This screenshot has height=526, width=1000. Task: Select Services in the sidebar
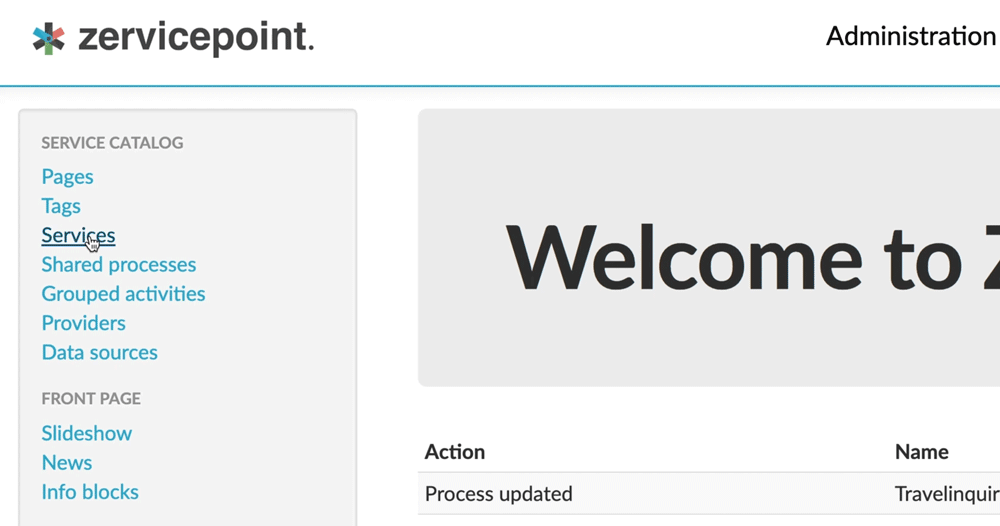[78, 236]
